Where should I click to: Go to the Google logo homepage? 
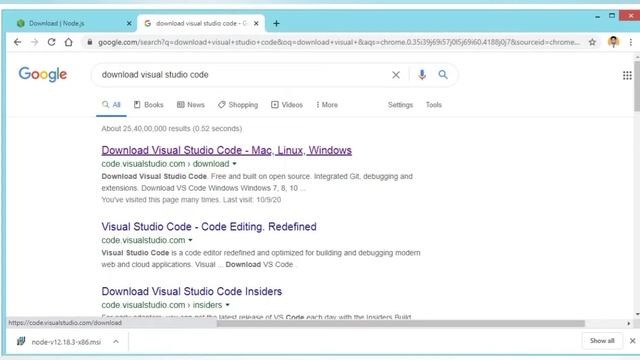coord(43,74)
